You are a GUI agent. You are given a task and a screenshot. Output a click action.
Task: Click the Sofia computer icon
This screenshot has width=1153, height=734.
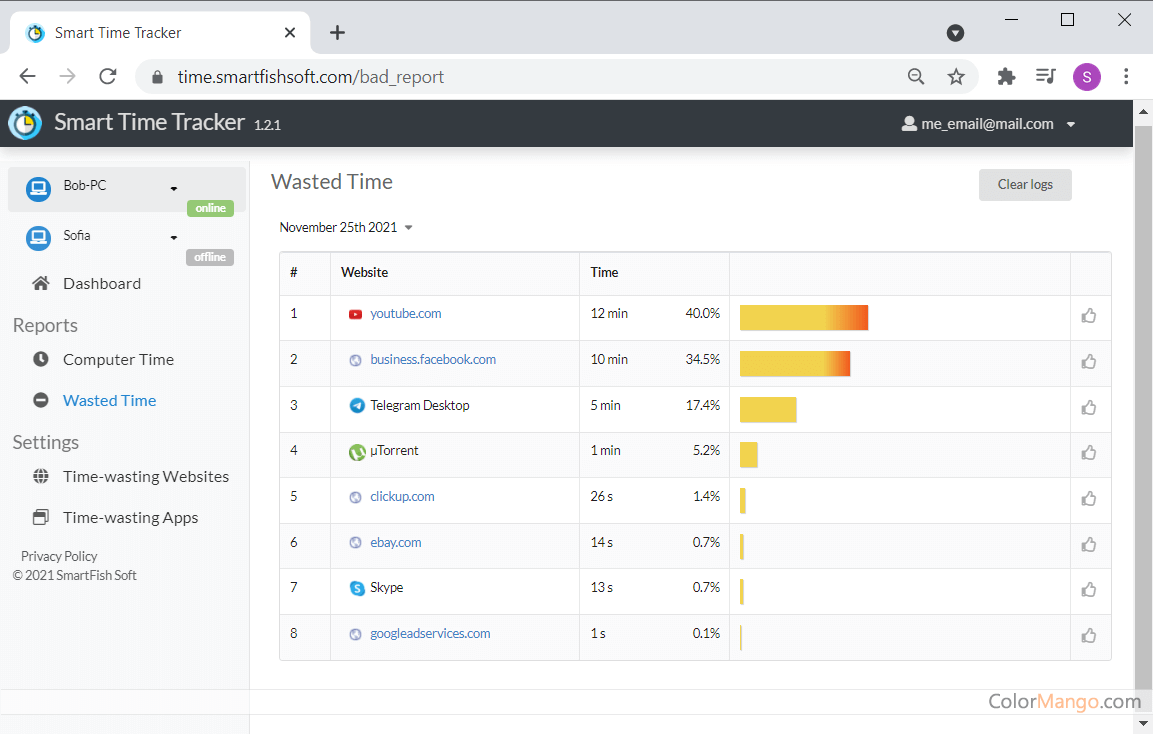click(38, 238)
